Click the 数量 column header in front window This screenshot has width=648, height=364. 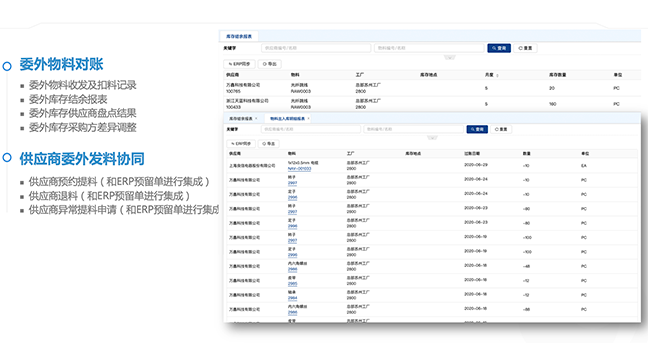tap(526, 154)
